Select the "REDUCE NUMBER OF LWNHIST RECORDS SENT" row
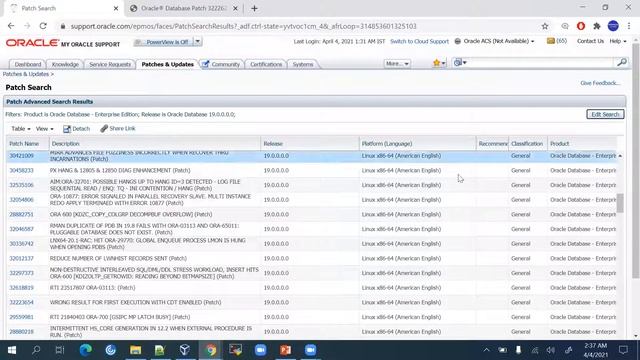640x360 pixels. (312, 258)
